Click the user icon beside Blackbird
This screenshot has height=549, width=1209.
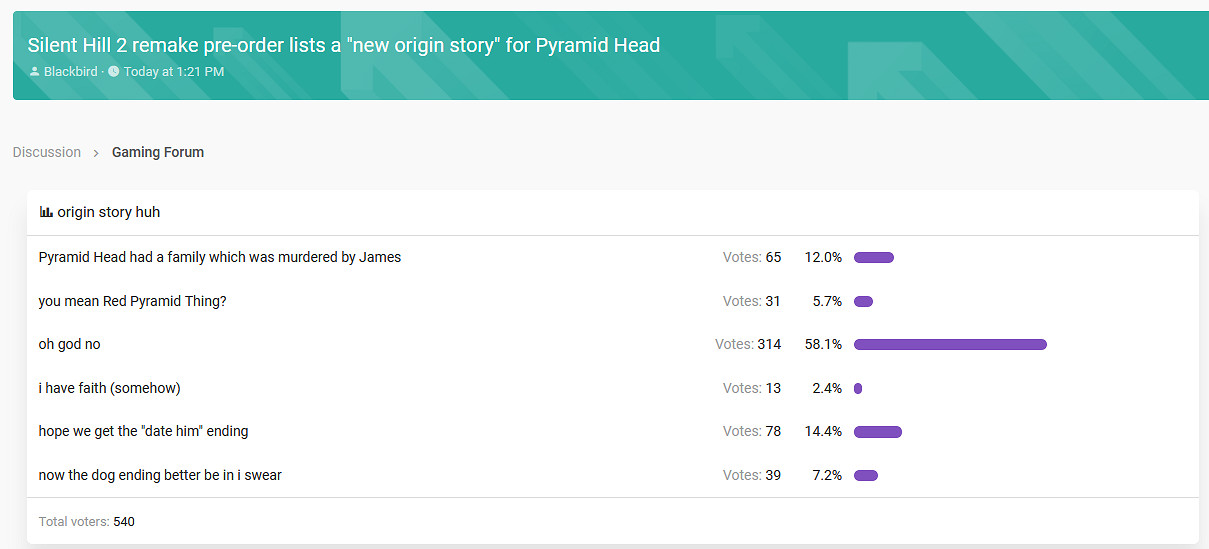point(34,72)
